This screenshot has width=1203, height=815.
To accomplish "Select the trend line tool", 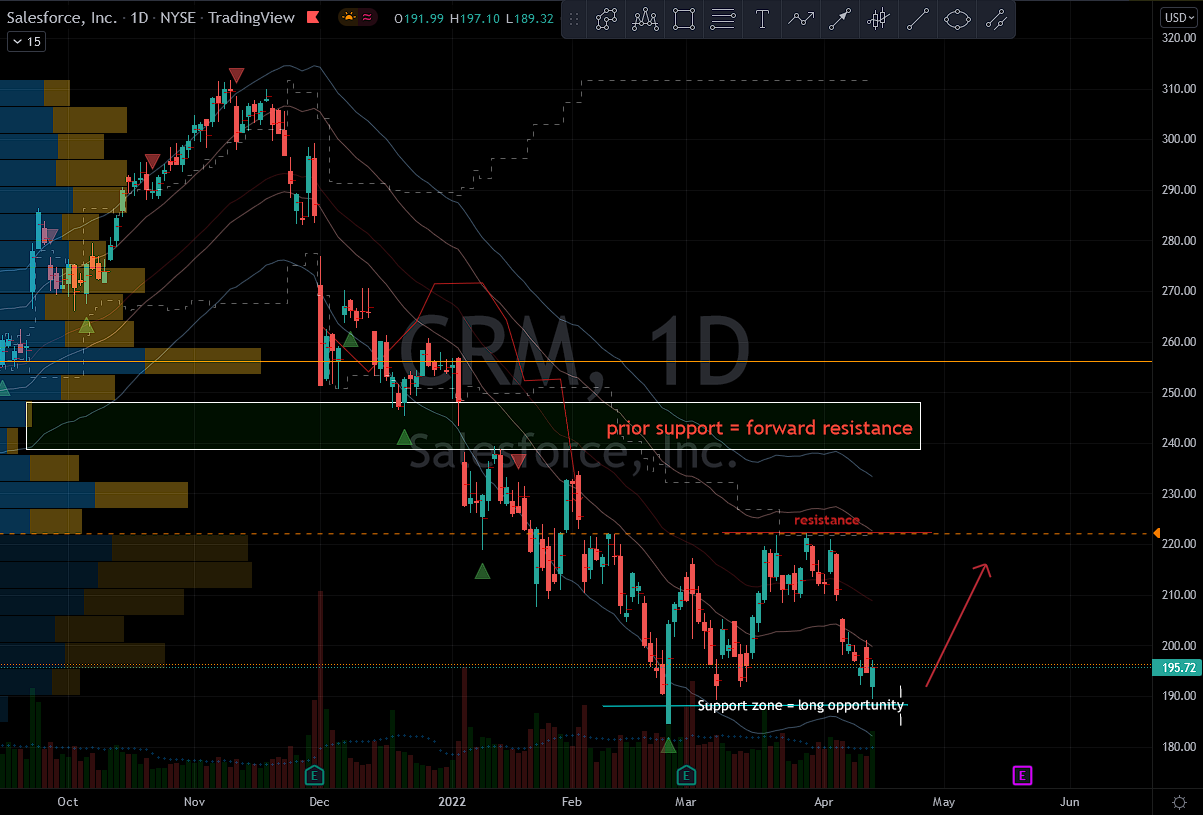I will click(x=918, y=18).
